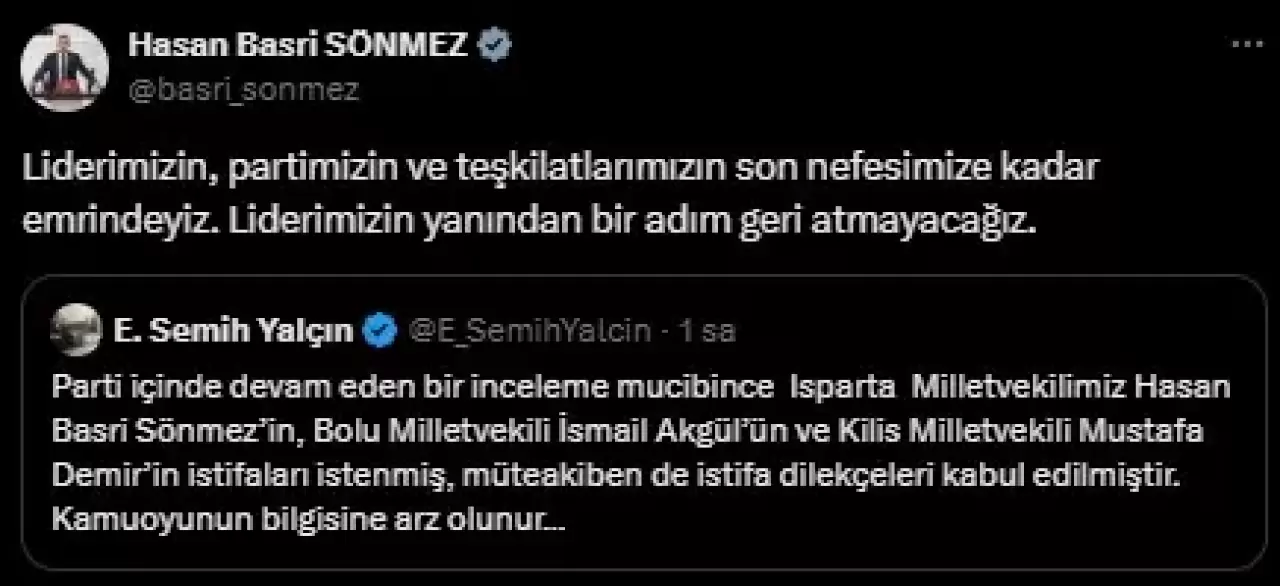The width and height of the screenshot is (1280, 586).
Task: Click the gray verified badge beside SÖNMEZ
Action: click(498, 44)
